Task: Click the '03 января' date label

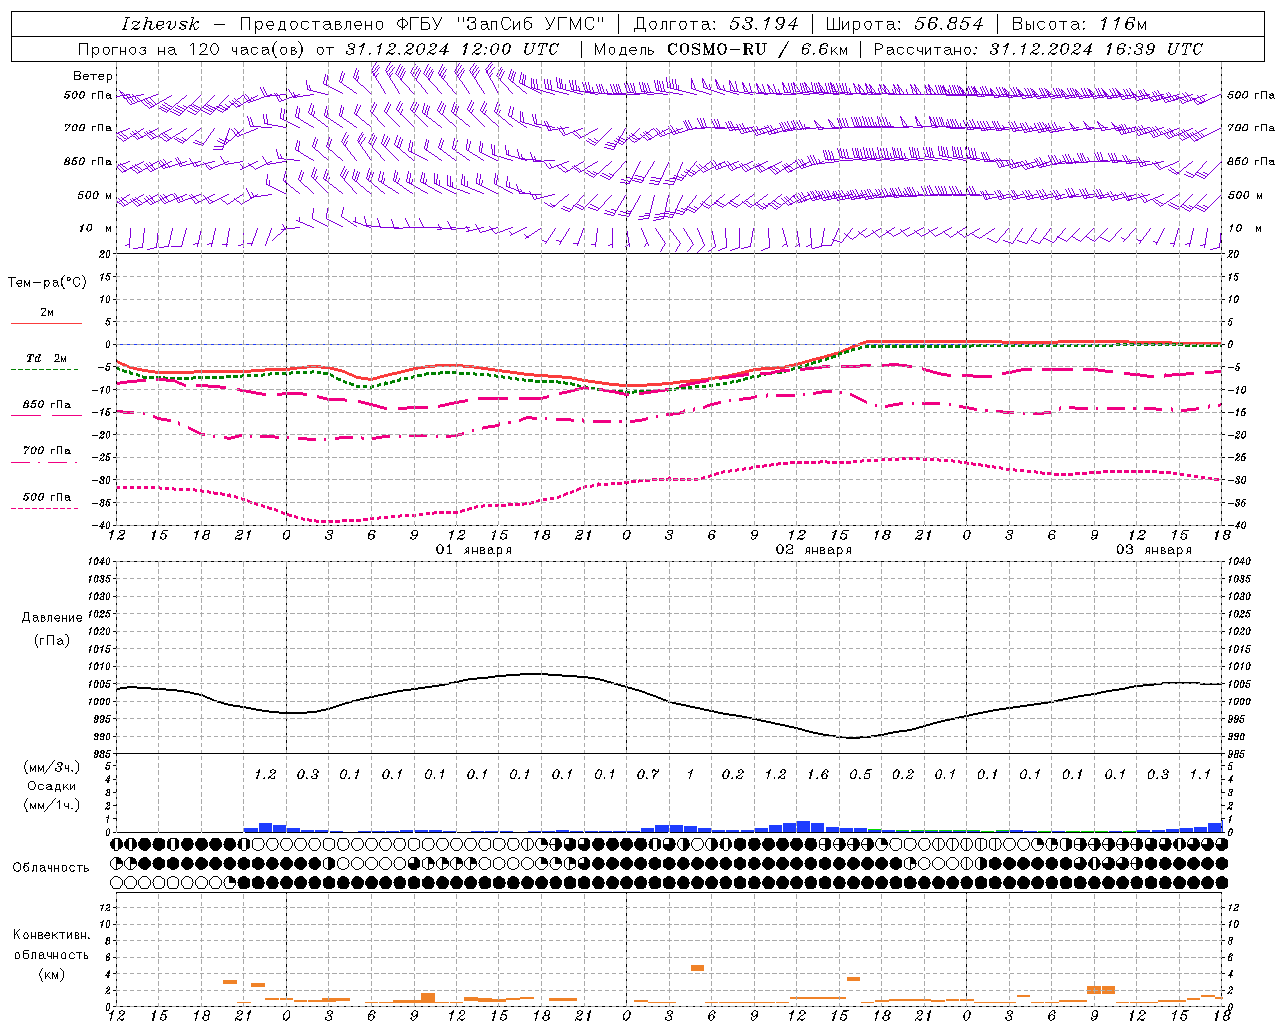Action: (x=1154, y=550)
